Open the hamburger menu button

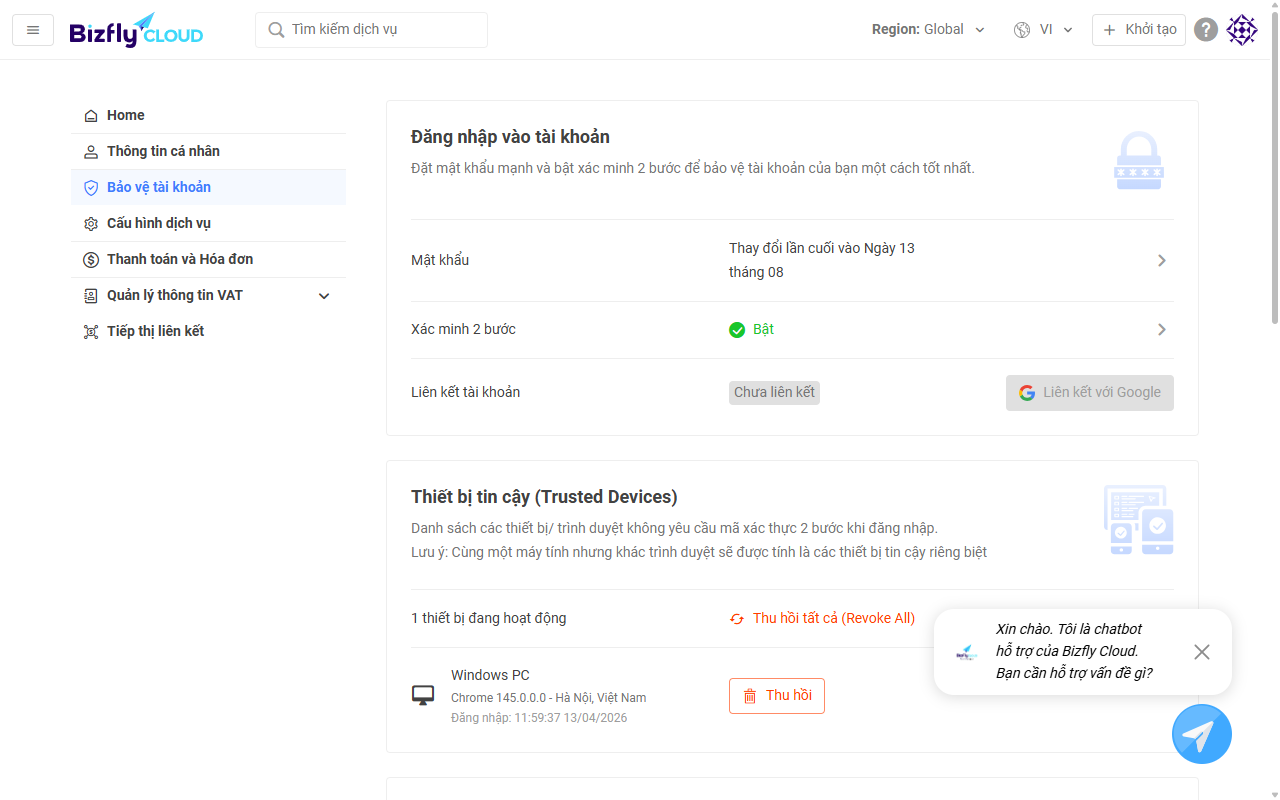point(33,30)
